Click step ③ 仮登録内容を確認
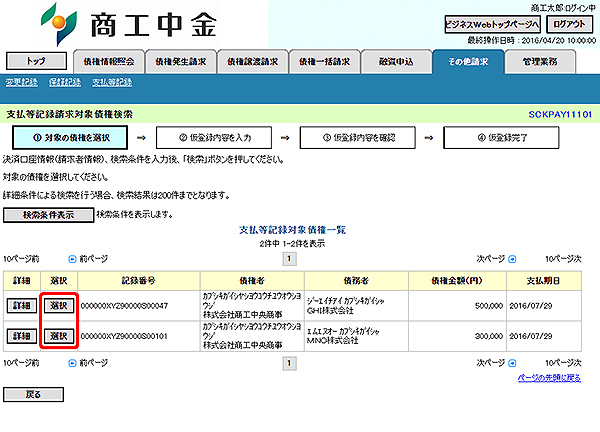This screenshot has width=600, height=432. 358,138
